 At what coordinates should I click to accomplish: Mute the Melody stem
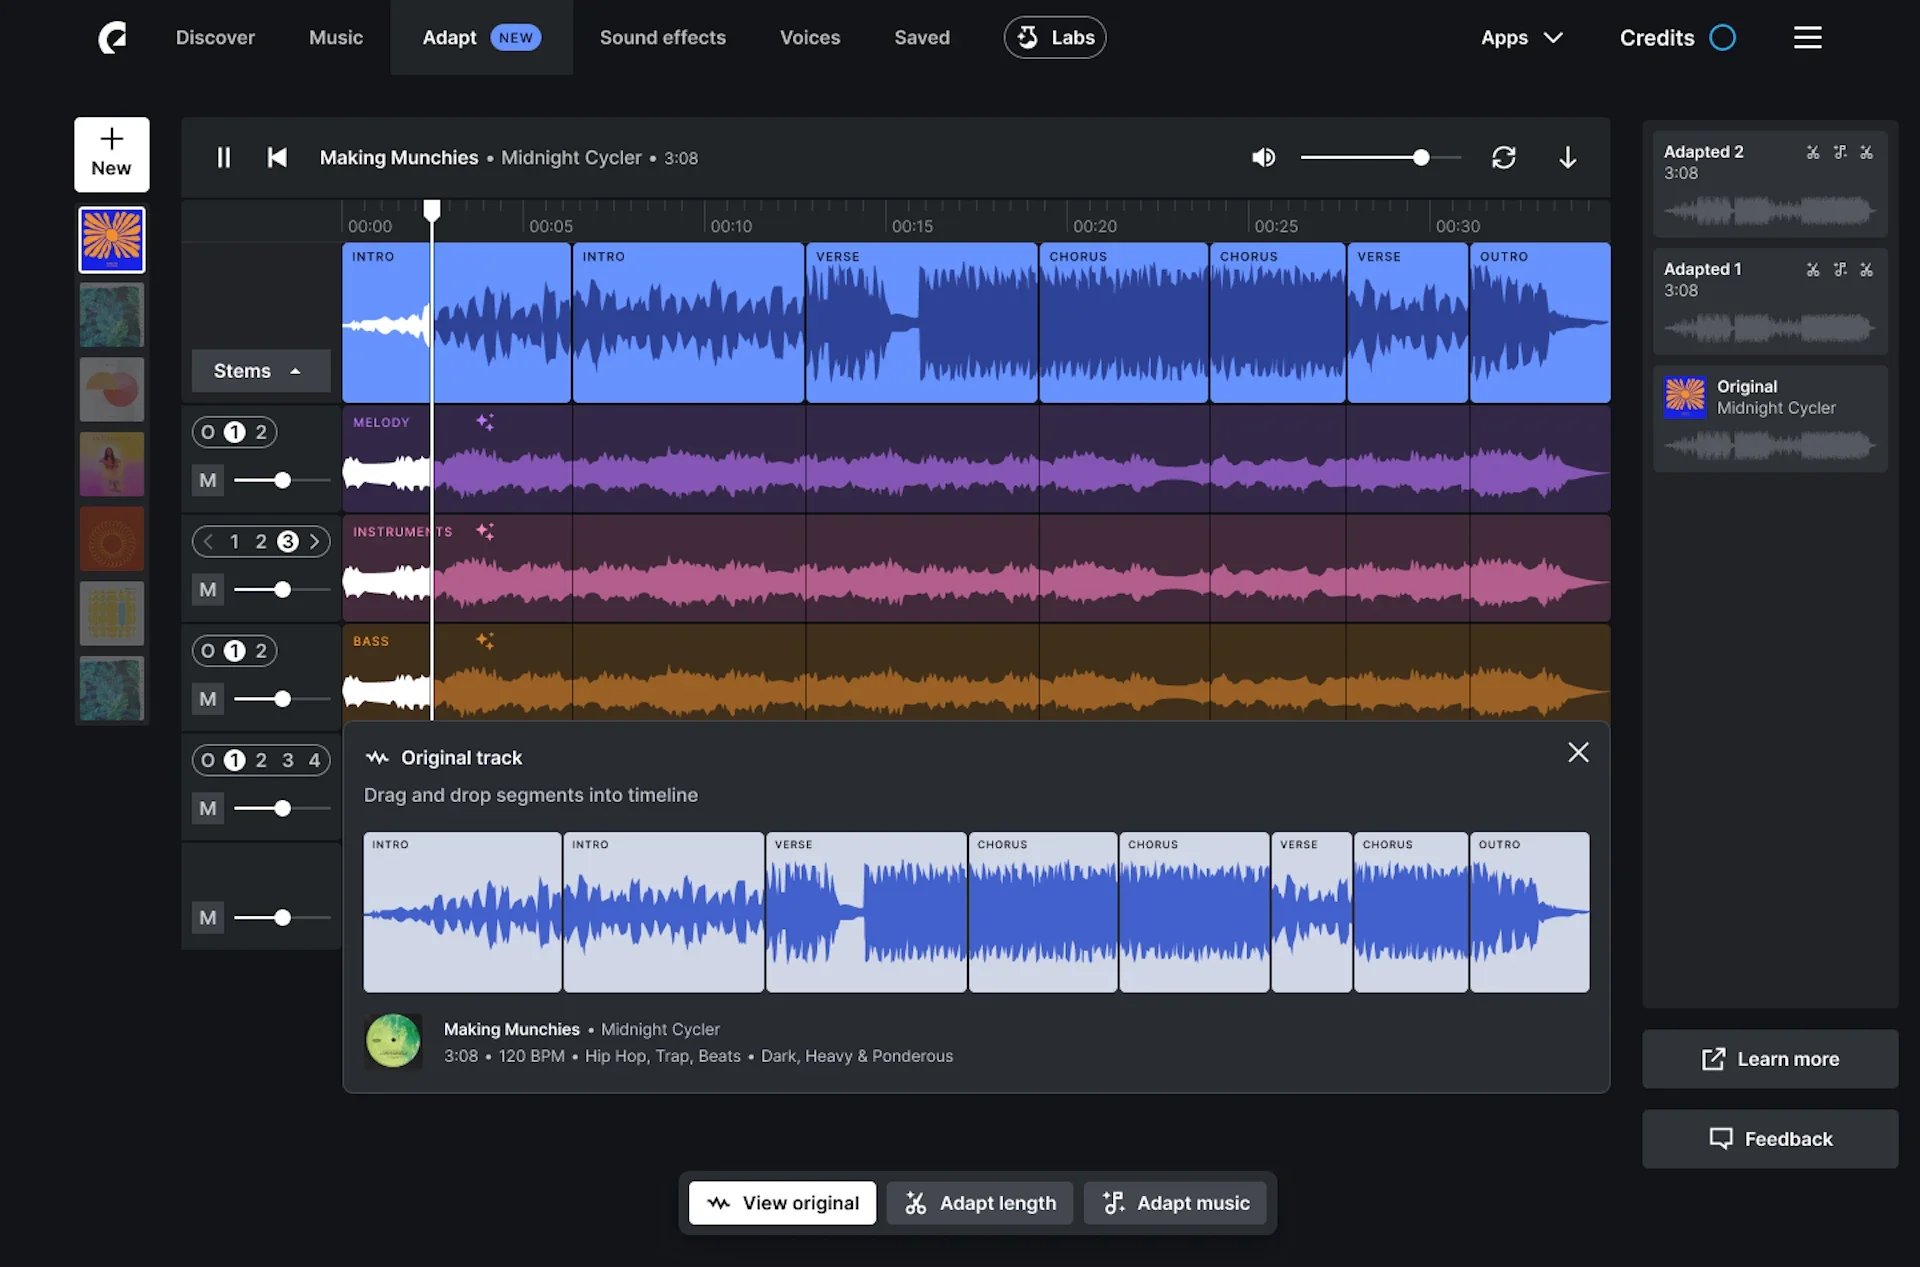pos(207,480)
